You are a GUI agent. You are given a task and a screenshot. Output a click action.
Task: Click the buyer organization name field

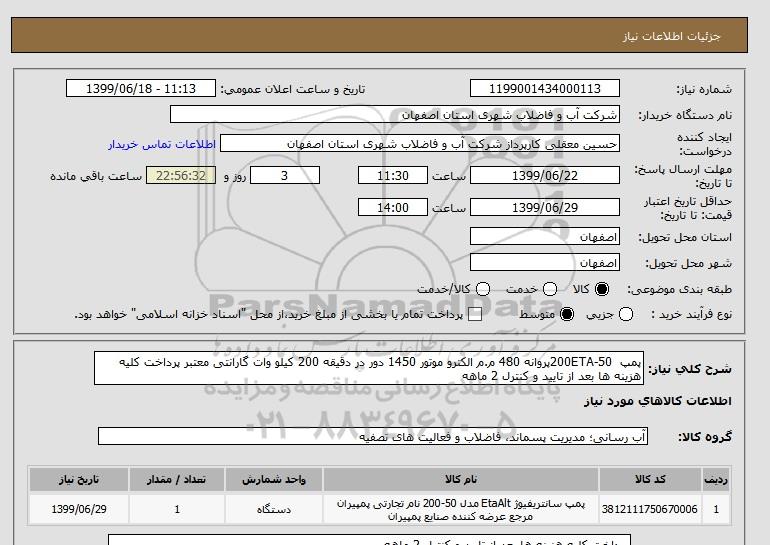pos(395,114)
